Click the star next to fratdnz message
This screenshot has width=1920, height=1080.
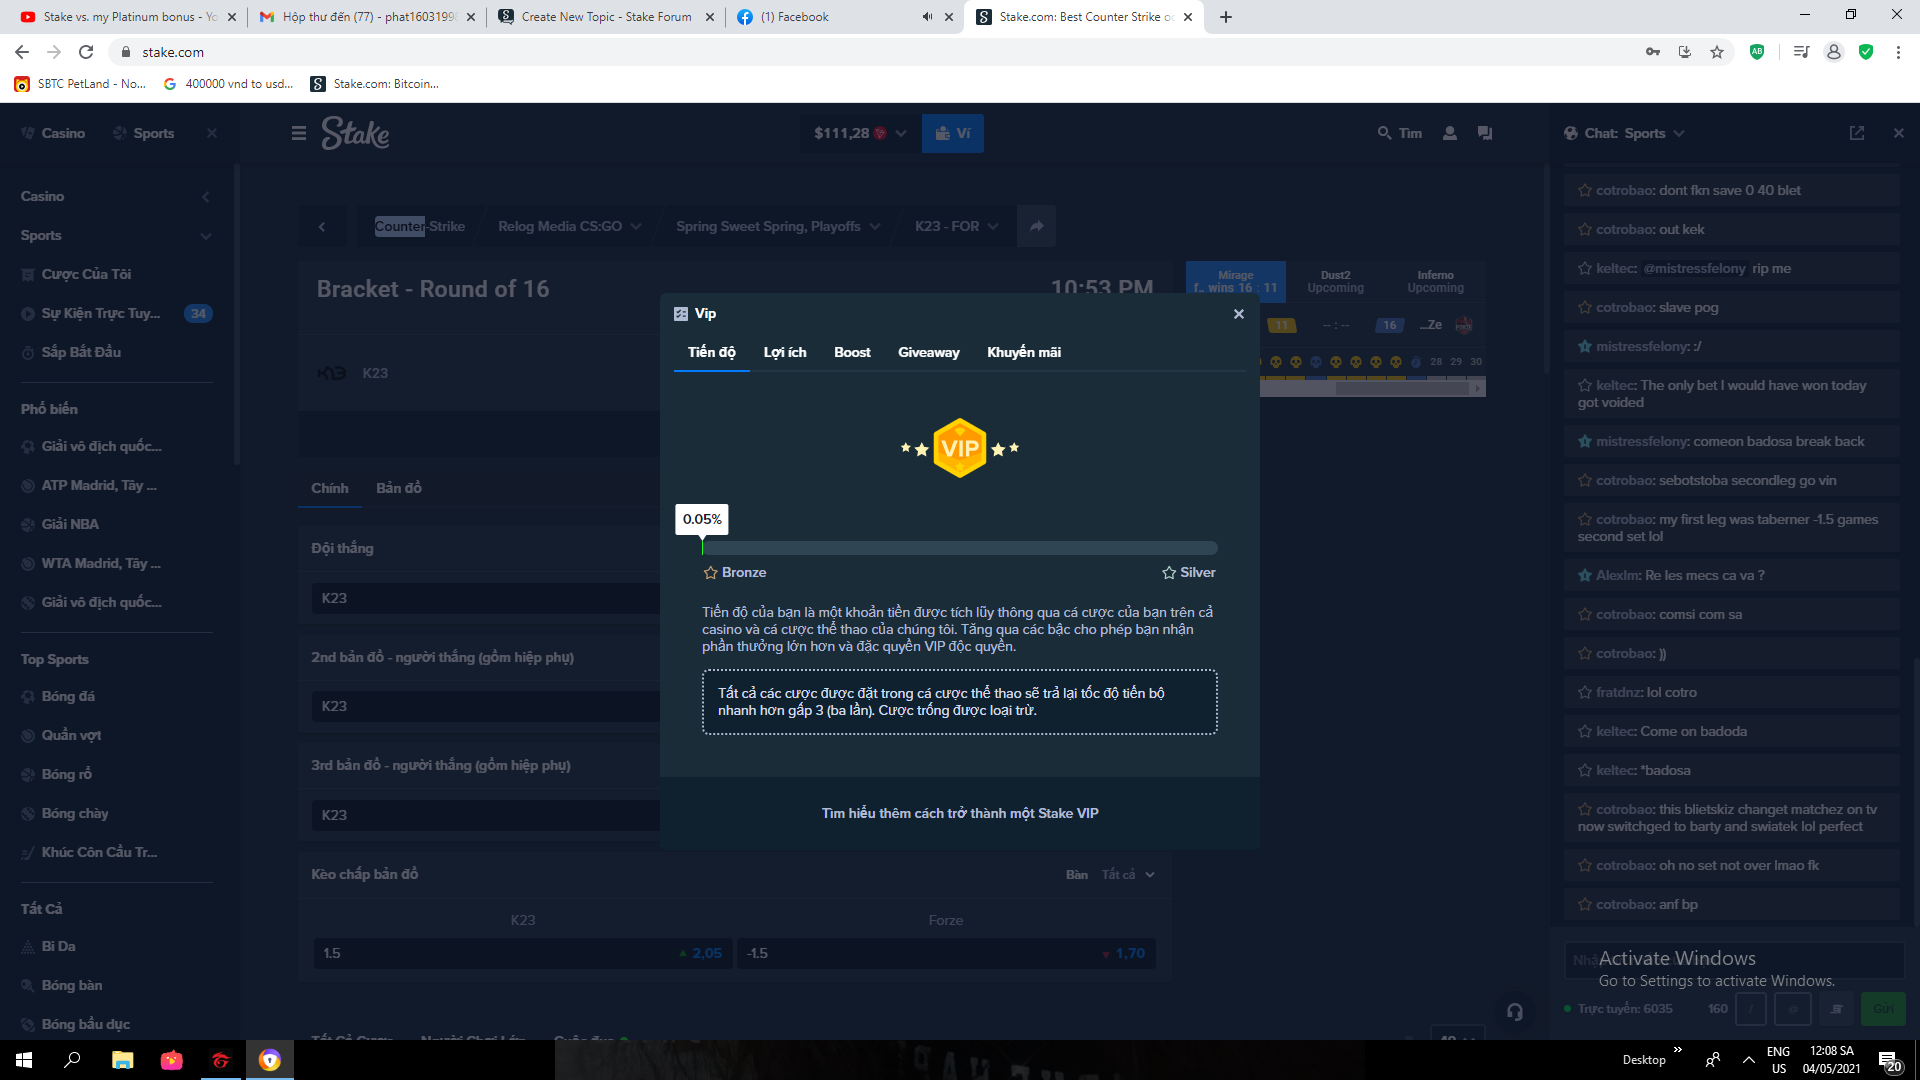point(1584,693)
